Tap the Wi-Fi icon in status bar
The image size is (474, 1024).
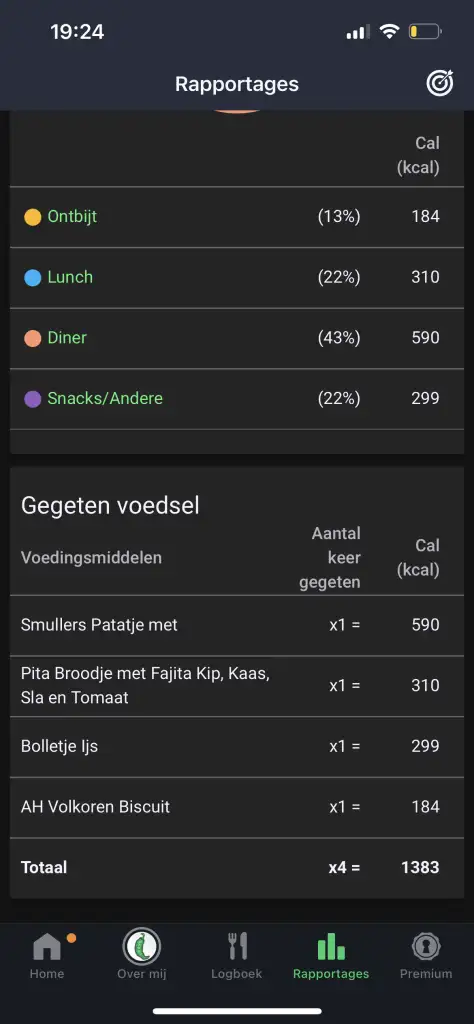point(390,31)
